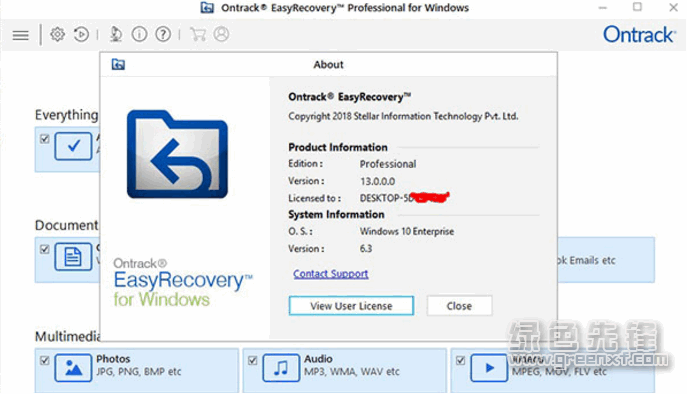Click the title bar application icon
Viewport: 687px width, 394px height.
207,7
